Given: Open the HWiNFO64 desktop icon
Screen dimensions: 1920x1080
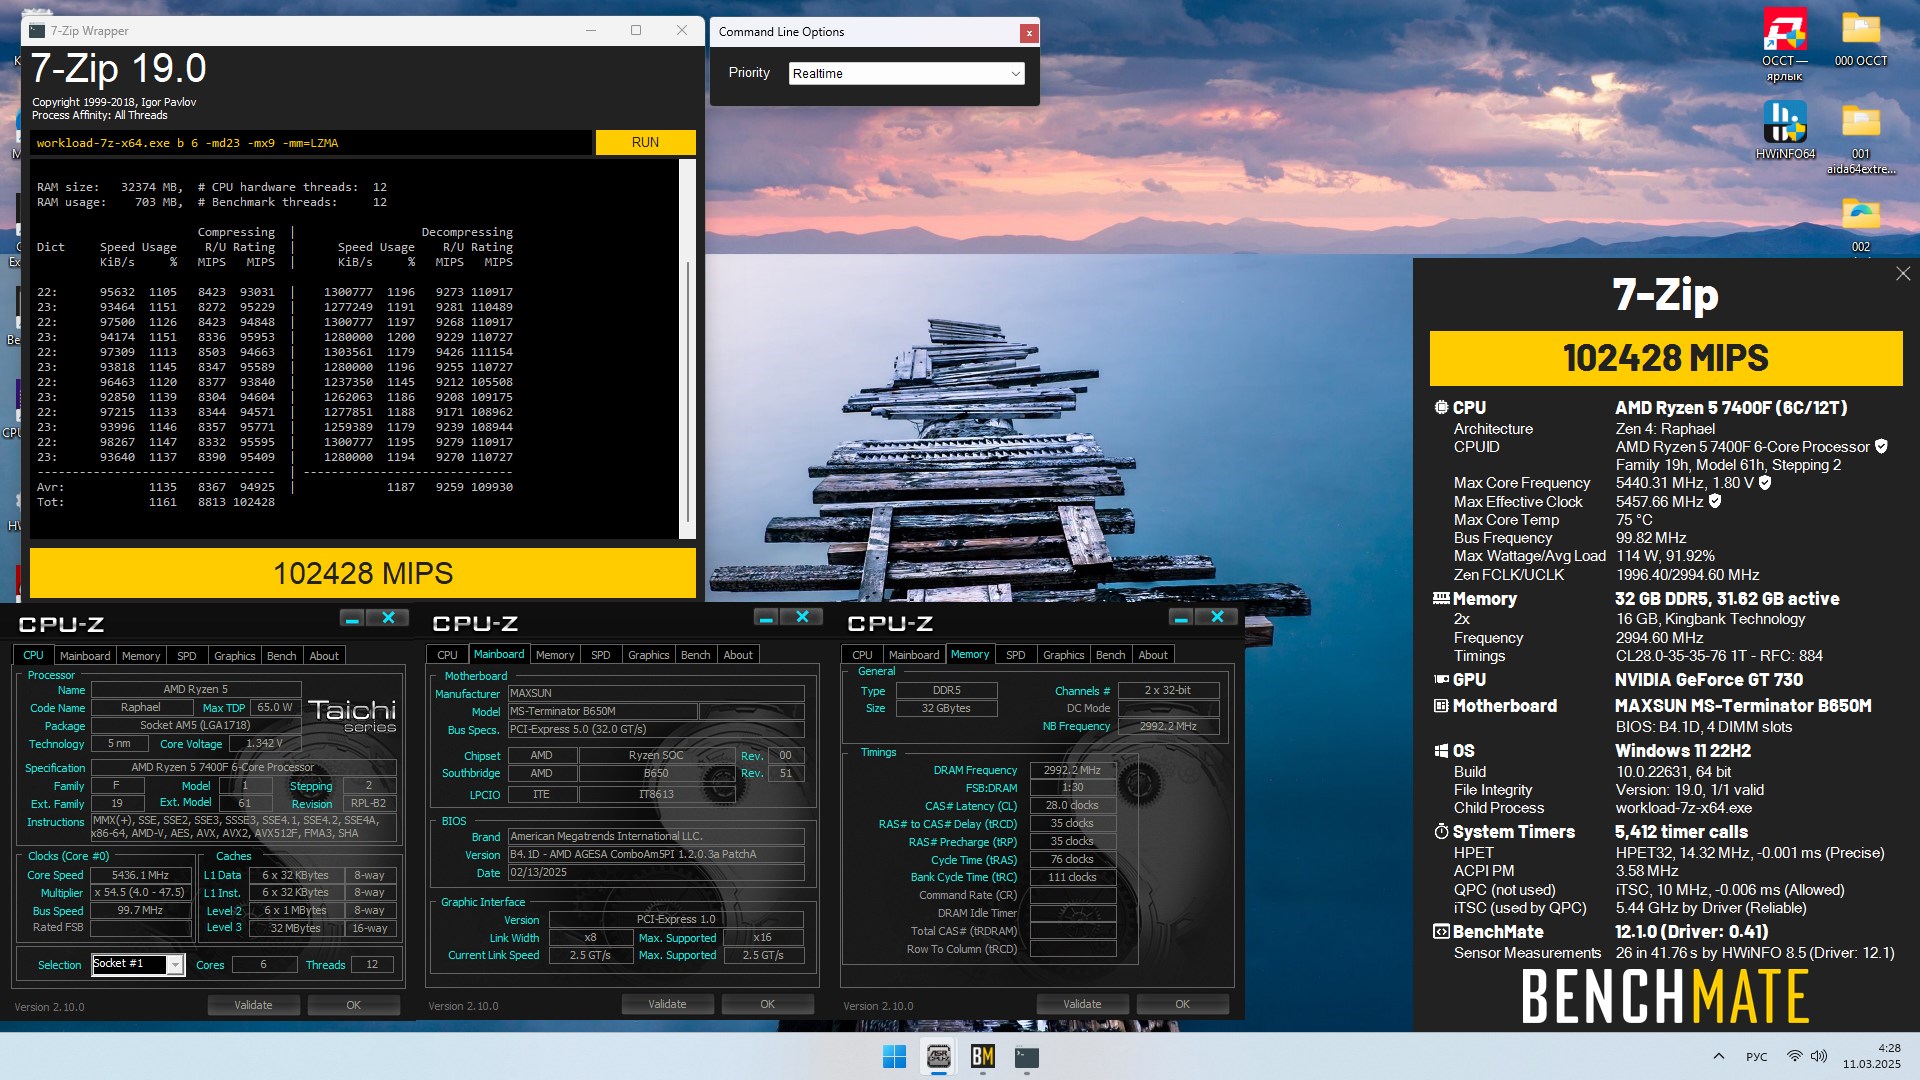Looking at the screenshot, I should coord(1785,130).
